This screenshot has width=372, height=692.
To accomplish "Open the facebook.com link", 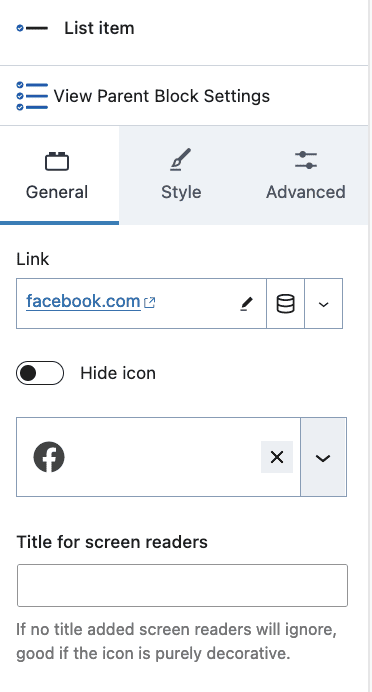I will pos(83,302).
